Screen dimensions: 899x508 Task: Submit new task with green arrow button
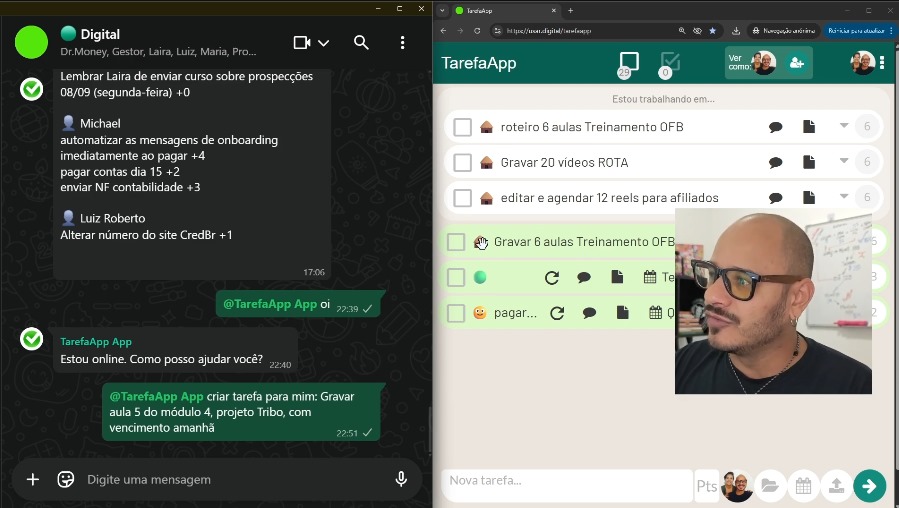(x=869, y=486)
